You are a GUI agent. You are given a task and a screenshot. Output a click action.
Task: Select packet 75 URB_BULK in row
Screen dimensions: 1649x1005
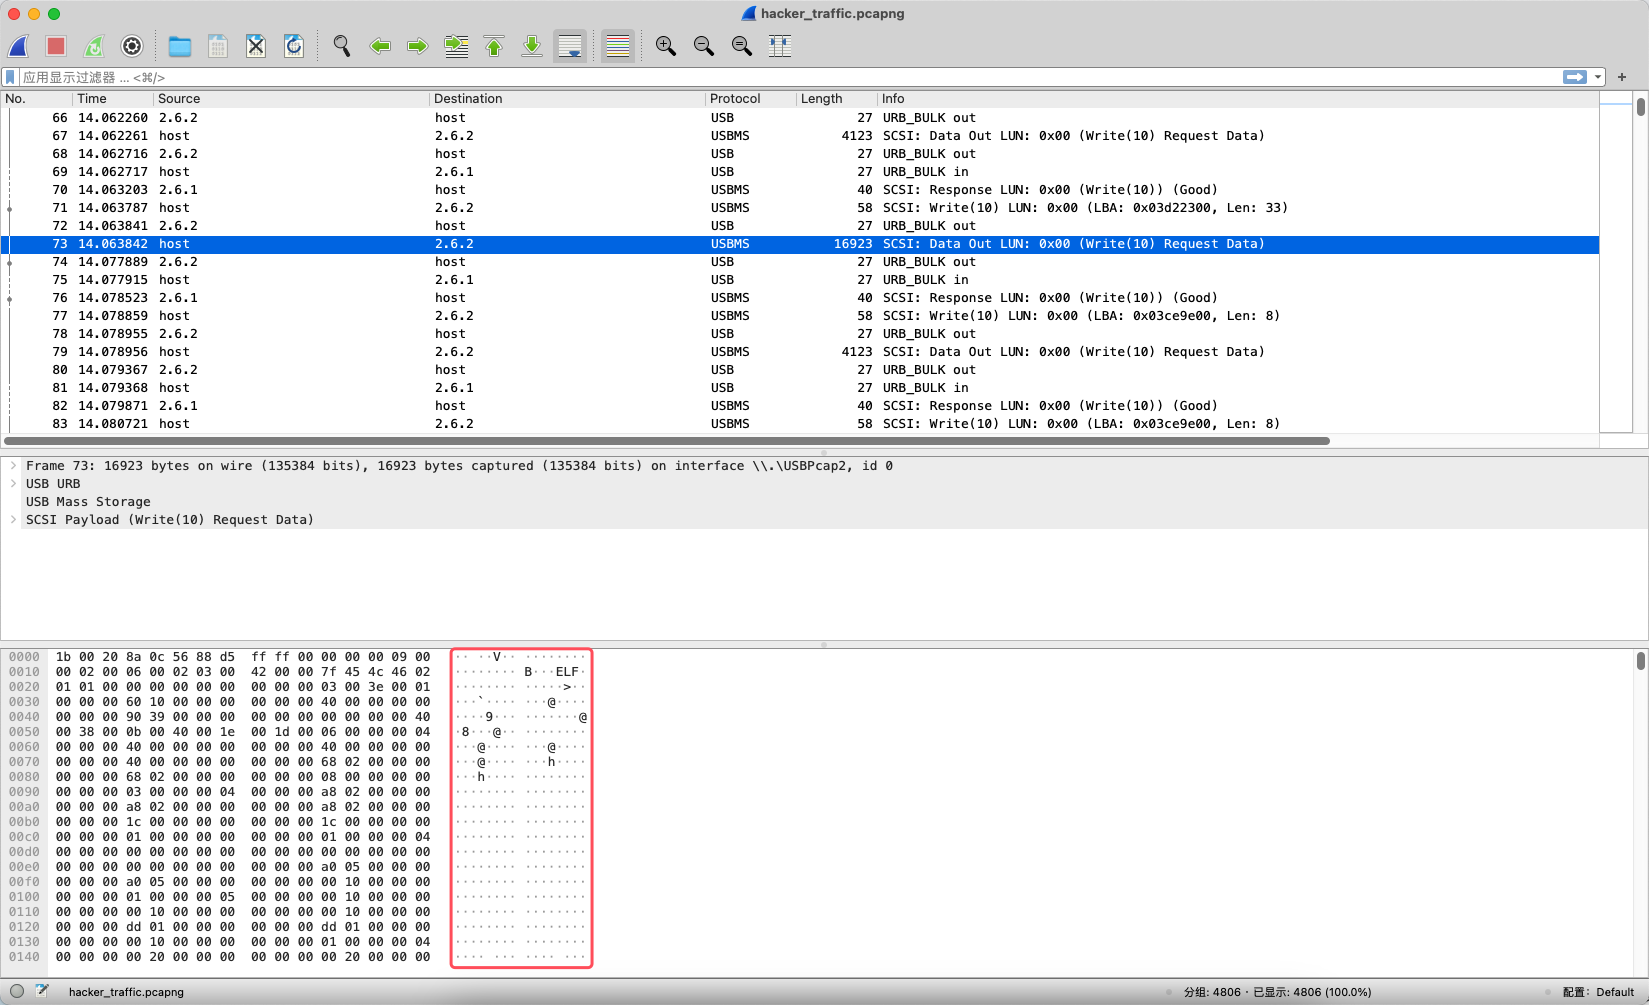tap(800, 280)
